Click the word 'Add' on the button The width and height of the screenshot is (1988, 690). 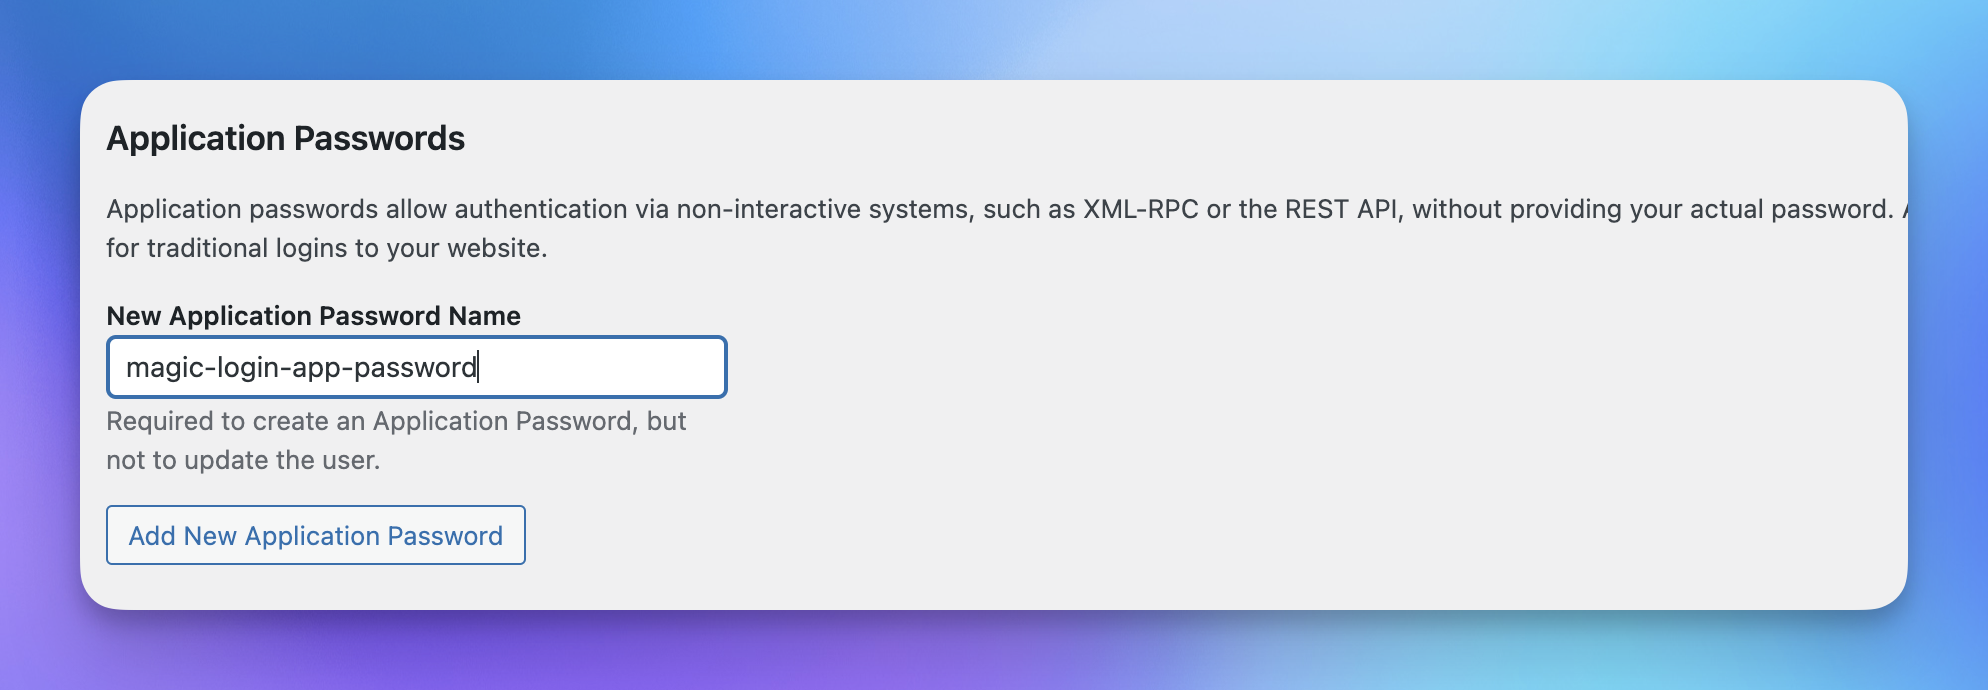(x=152, y=536)
